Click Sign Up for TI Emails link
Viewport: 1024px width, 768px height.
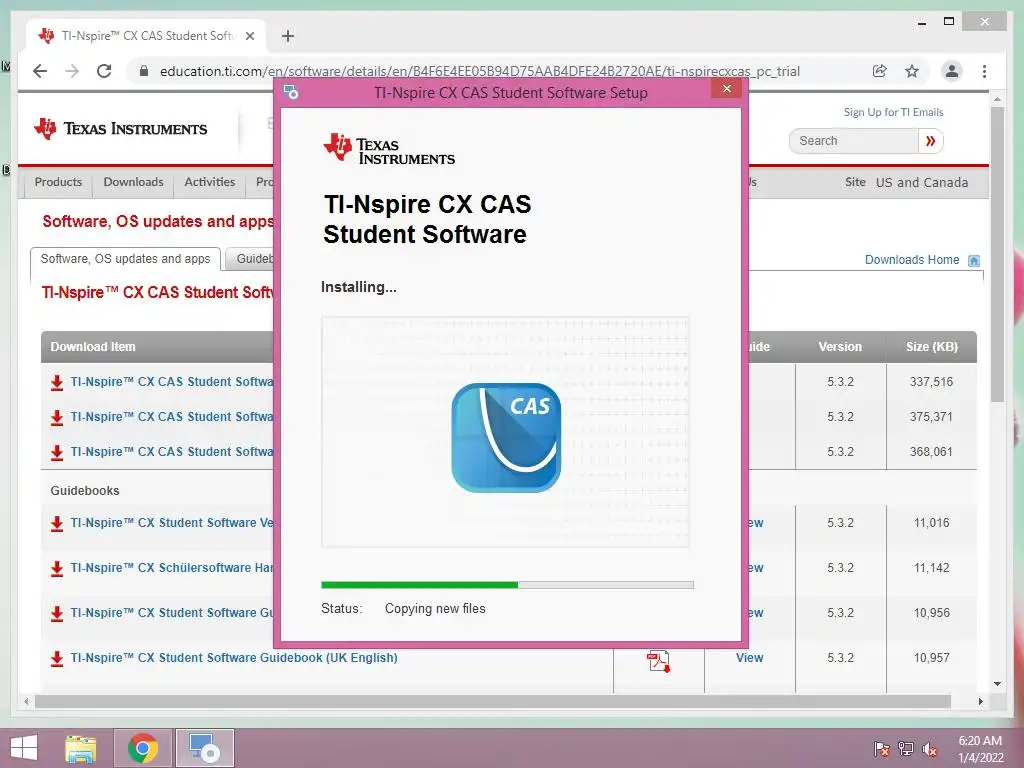(893, 112)
